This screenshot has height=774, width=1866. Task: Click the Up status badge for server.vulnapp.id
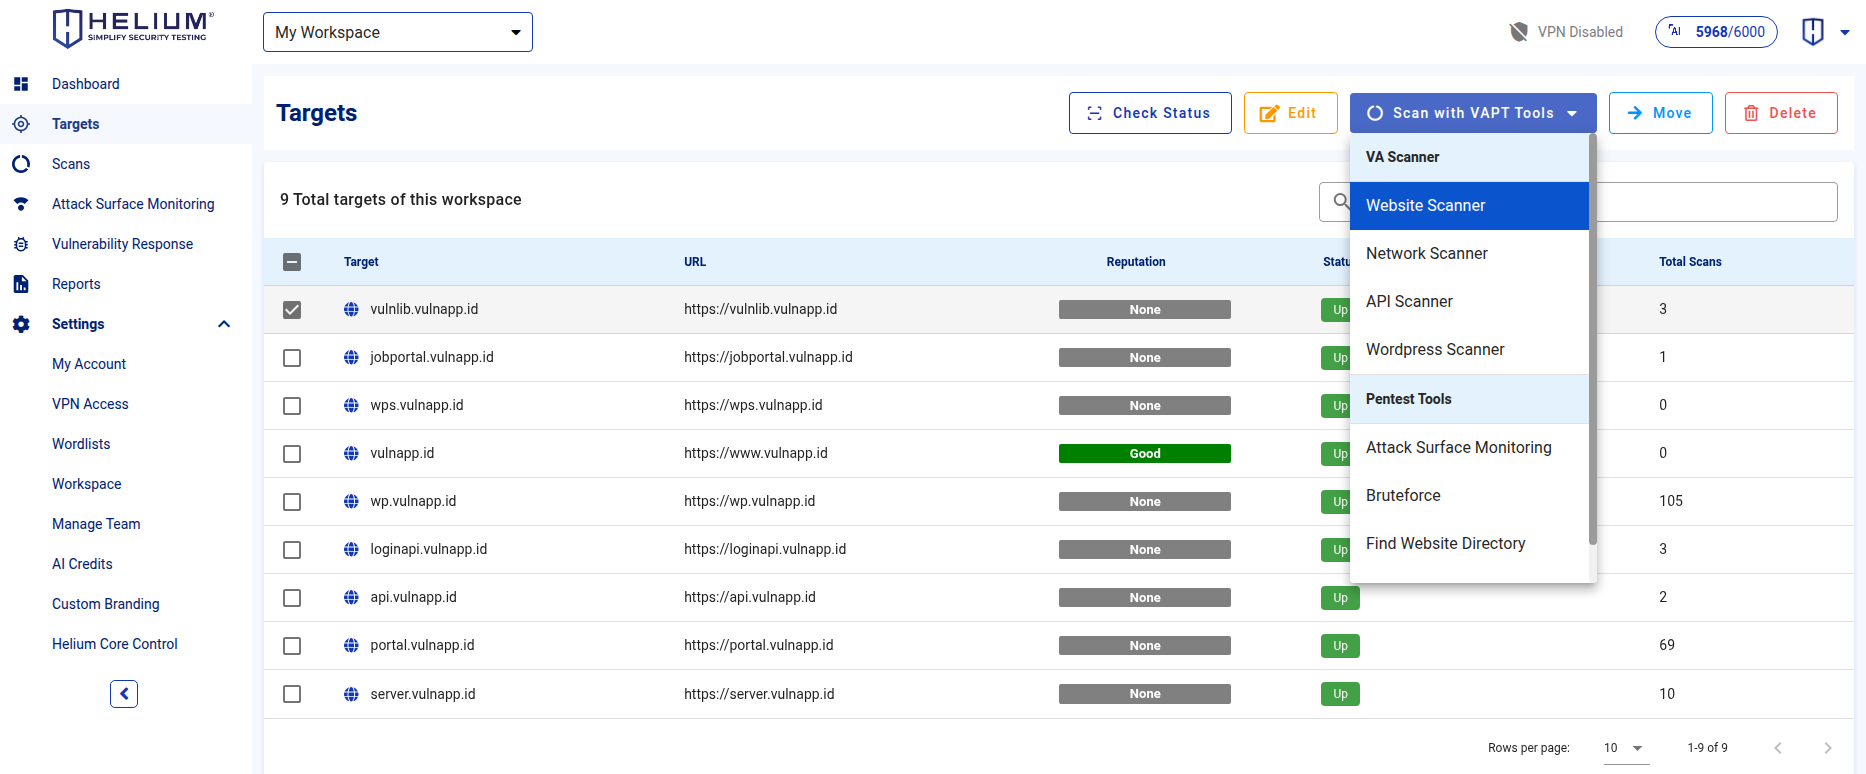1340,694
